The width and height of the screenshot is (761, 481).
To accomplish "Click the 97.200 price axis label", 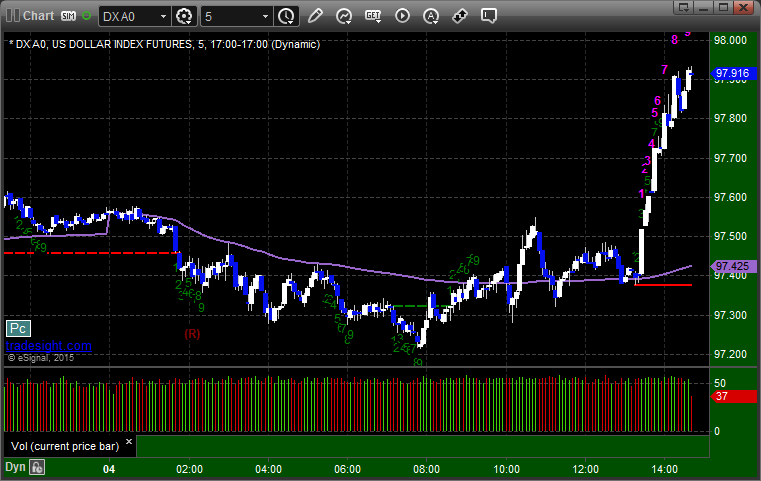I will 730,354.
